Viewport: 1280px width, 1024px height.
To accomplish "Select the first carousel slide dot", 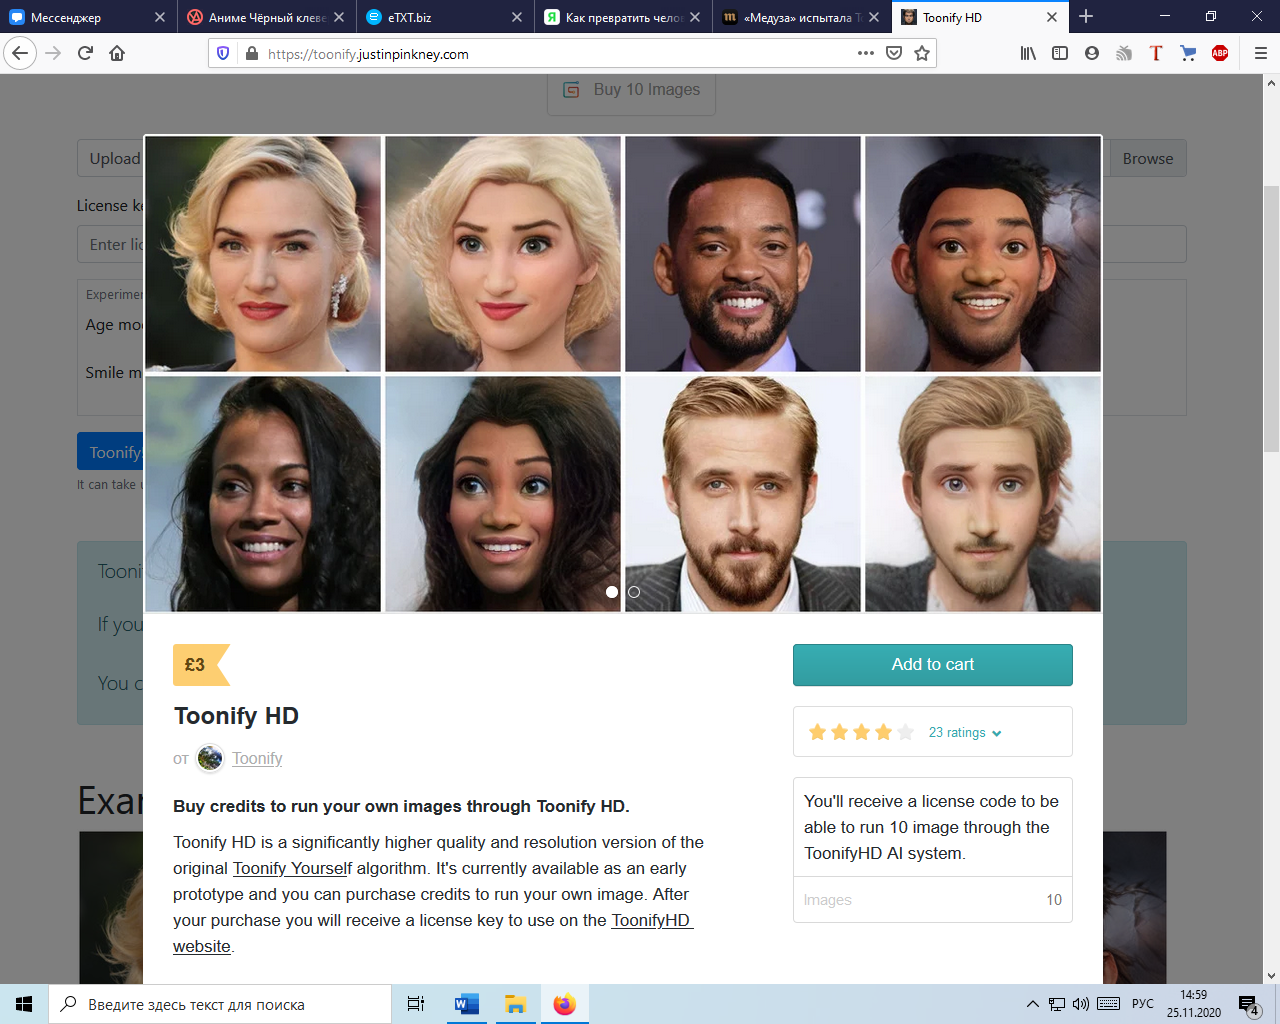I will [x=612, y=592].
